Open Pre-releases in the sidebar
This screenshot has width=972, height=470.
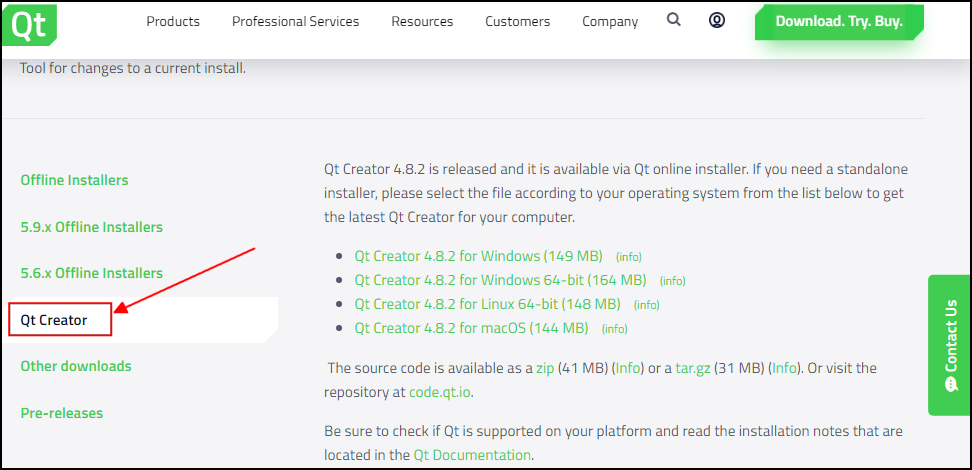(62, 413)
